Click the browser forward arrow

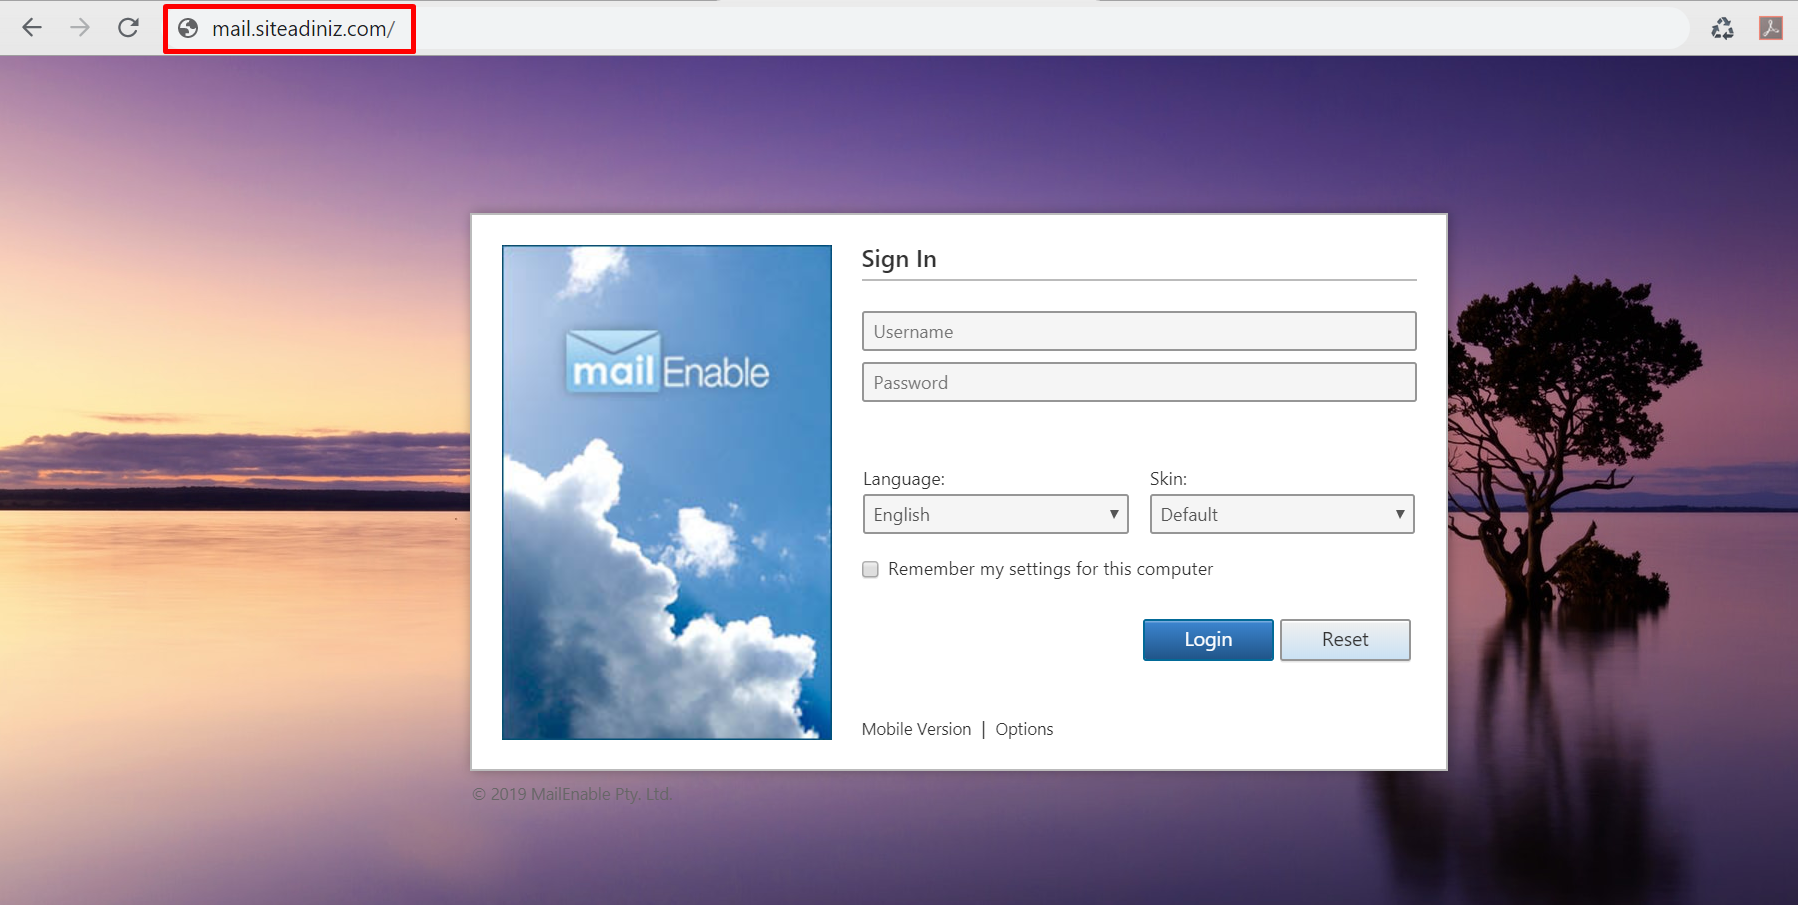click(80, 28)
